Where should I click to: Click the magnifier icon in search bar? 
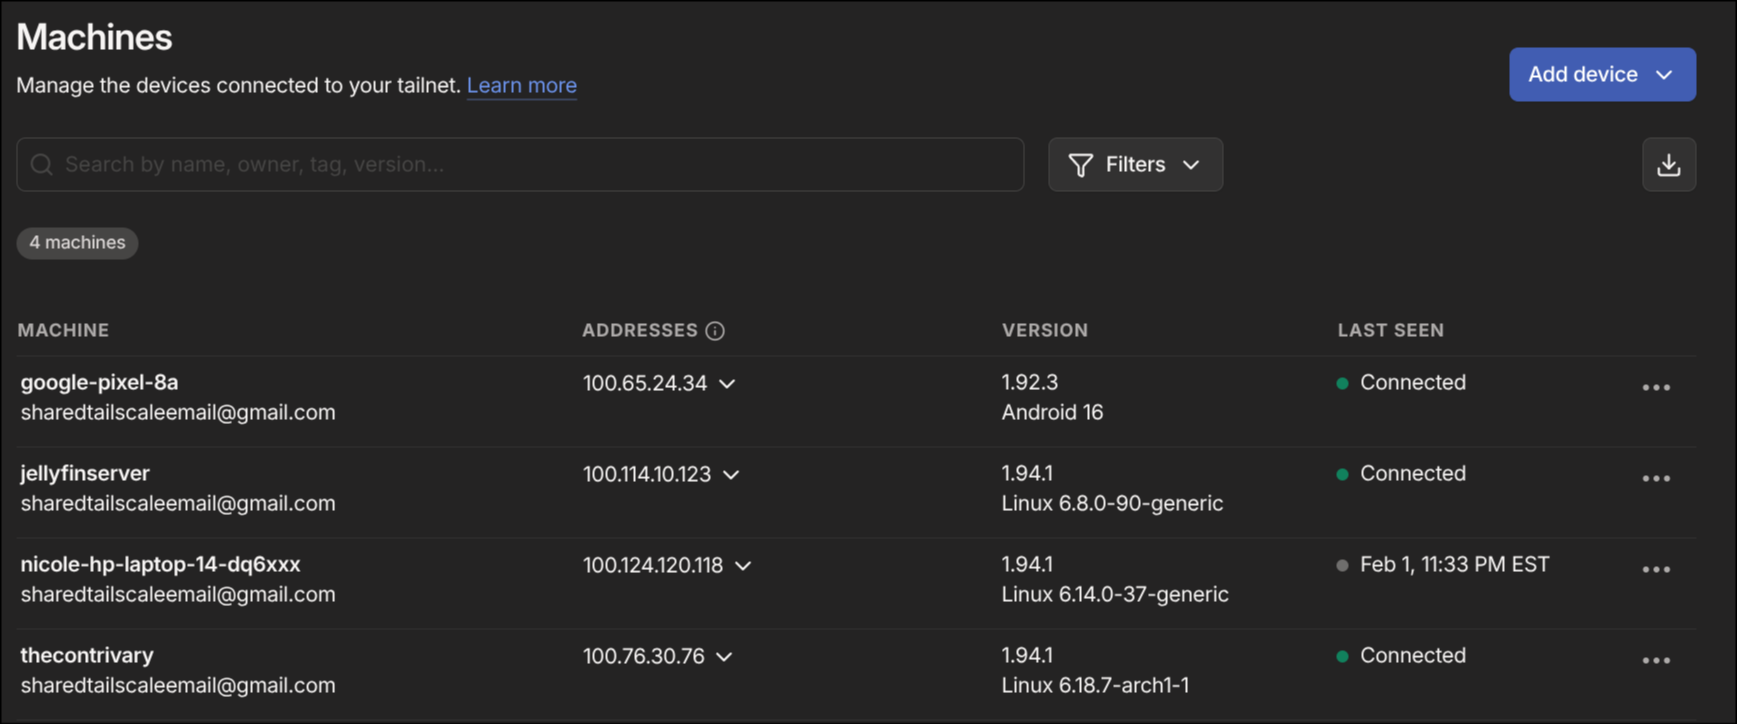point(42,165)
